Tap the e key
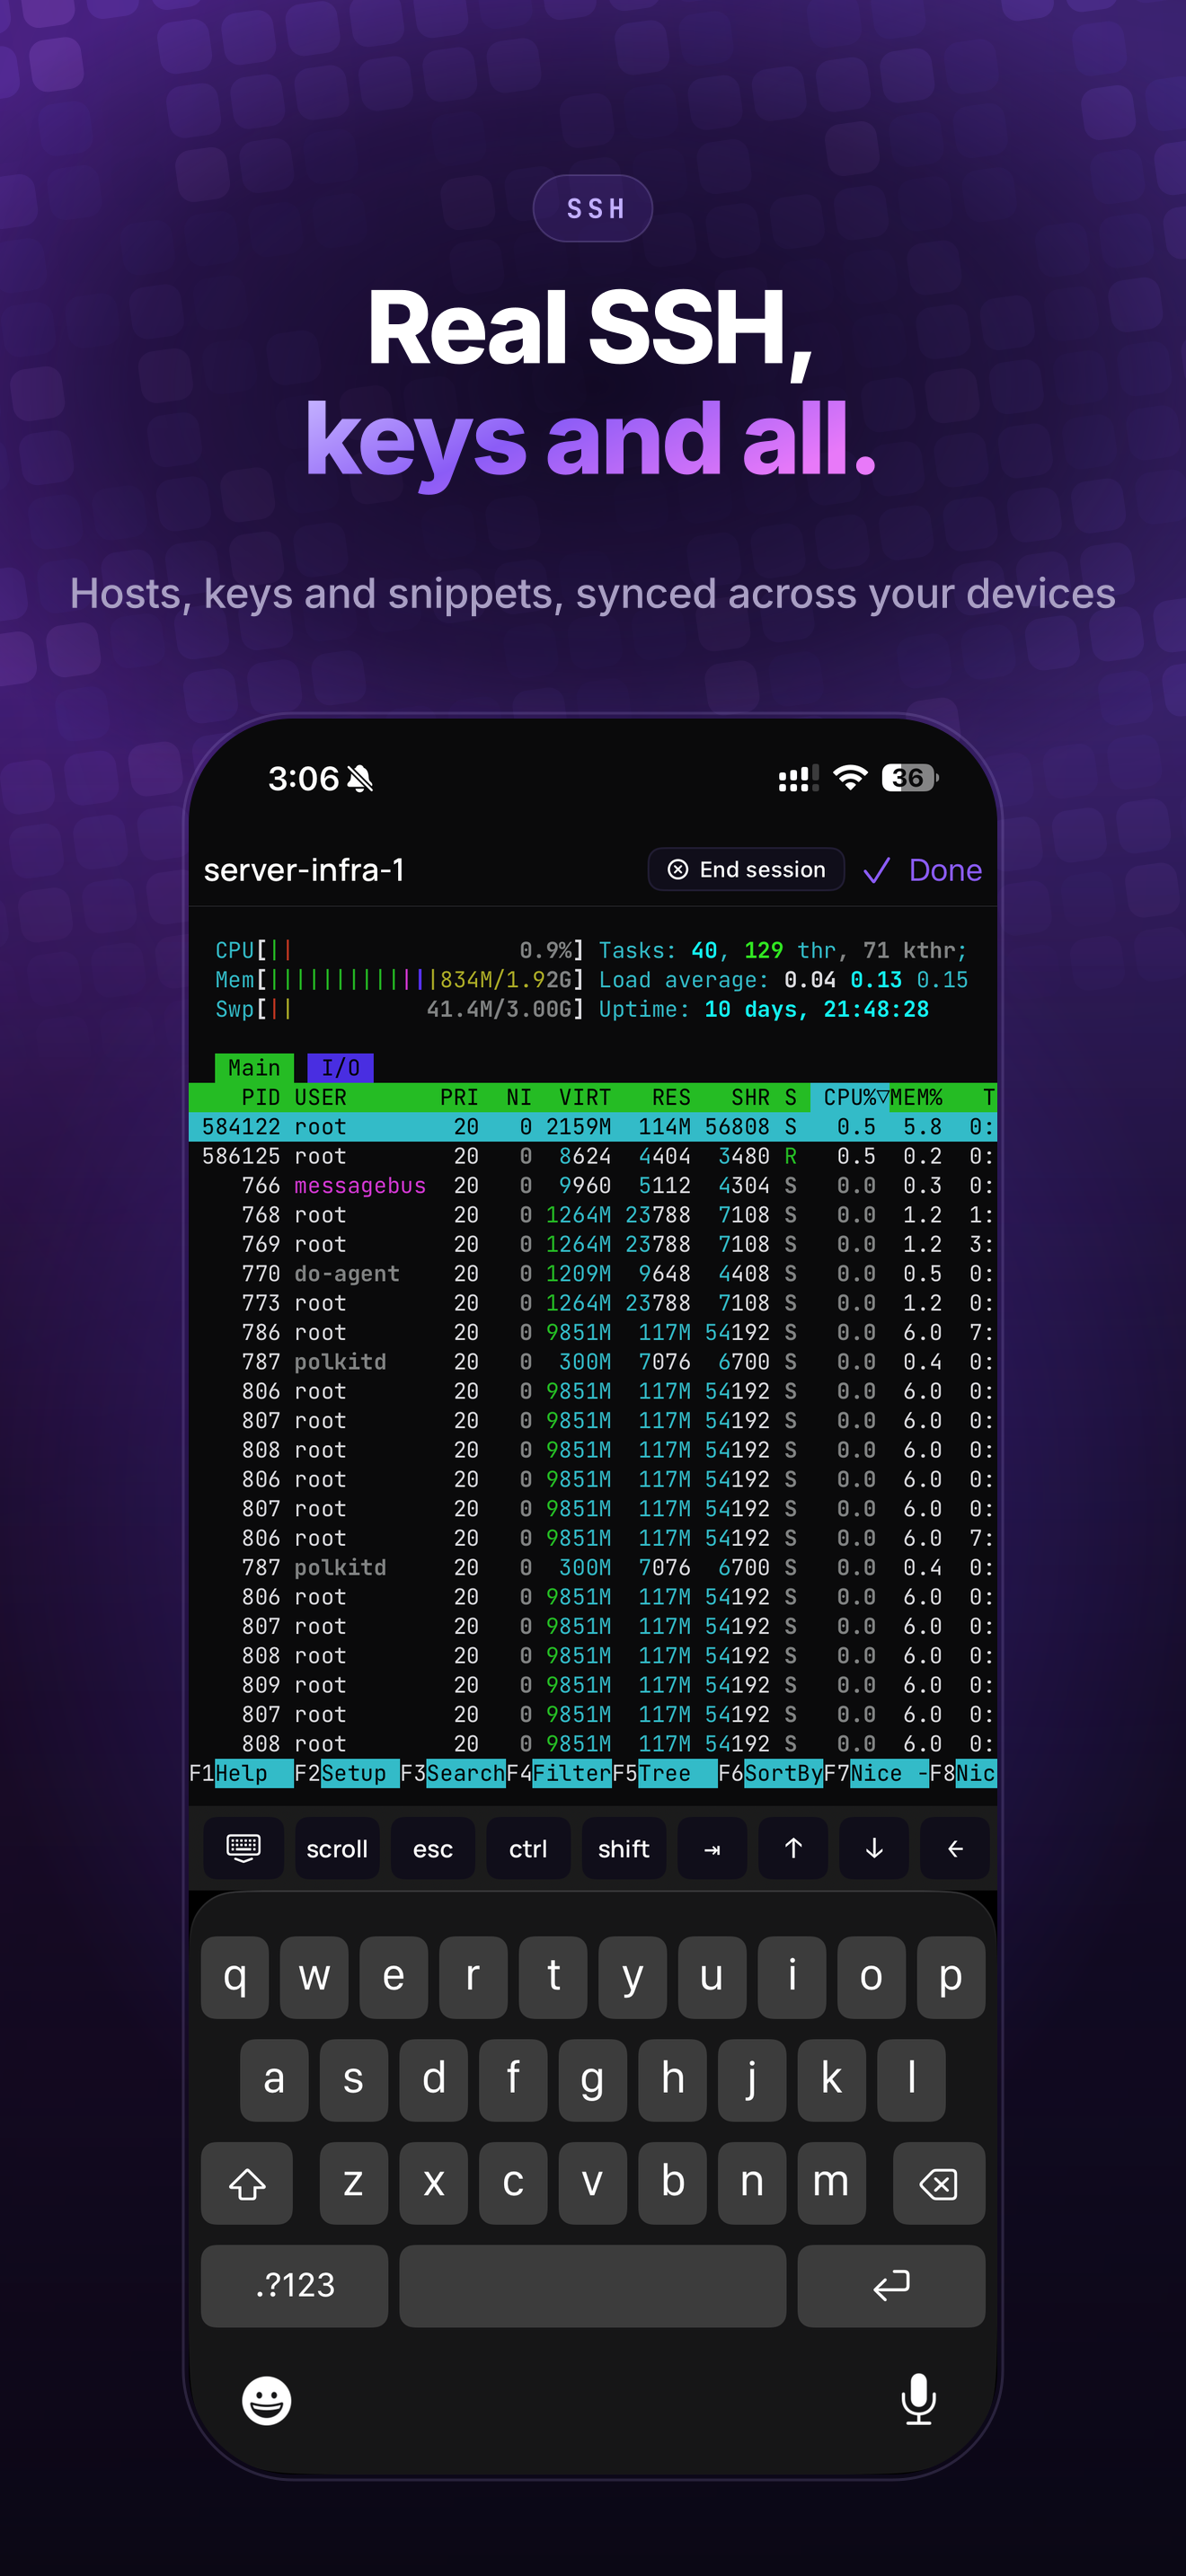The height and width of the screenshot is (2576, 1186). (394, 1977)
